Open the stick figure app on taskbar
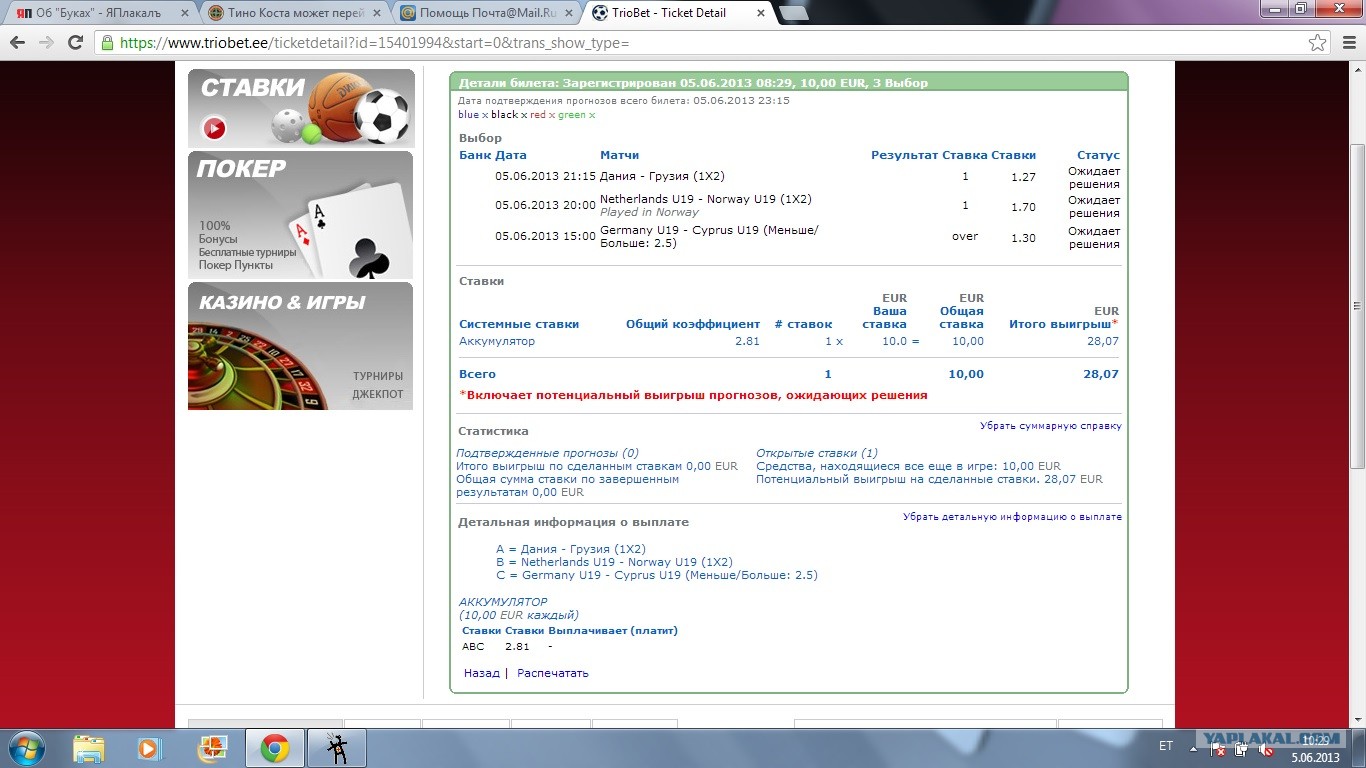The image size is (1366, 768). (x=337, y=748)
